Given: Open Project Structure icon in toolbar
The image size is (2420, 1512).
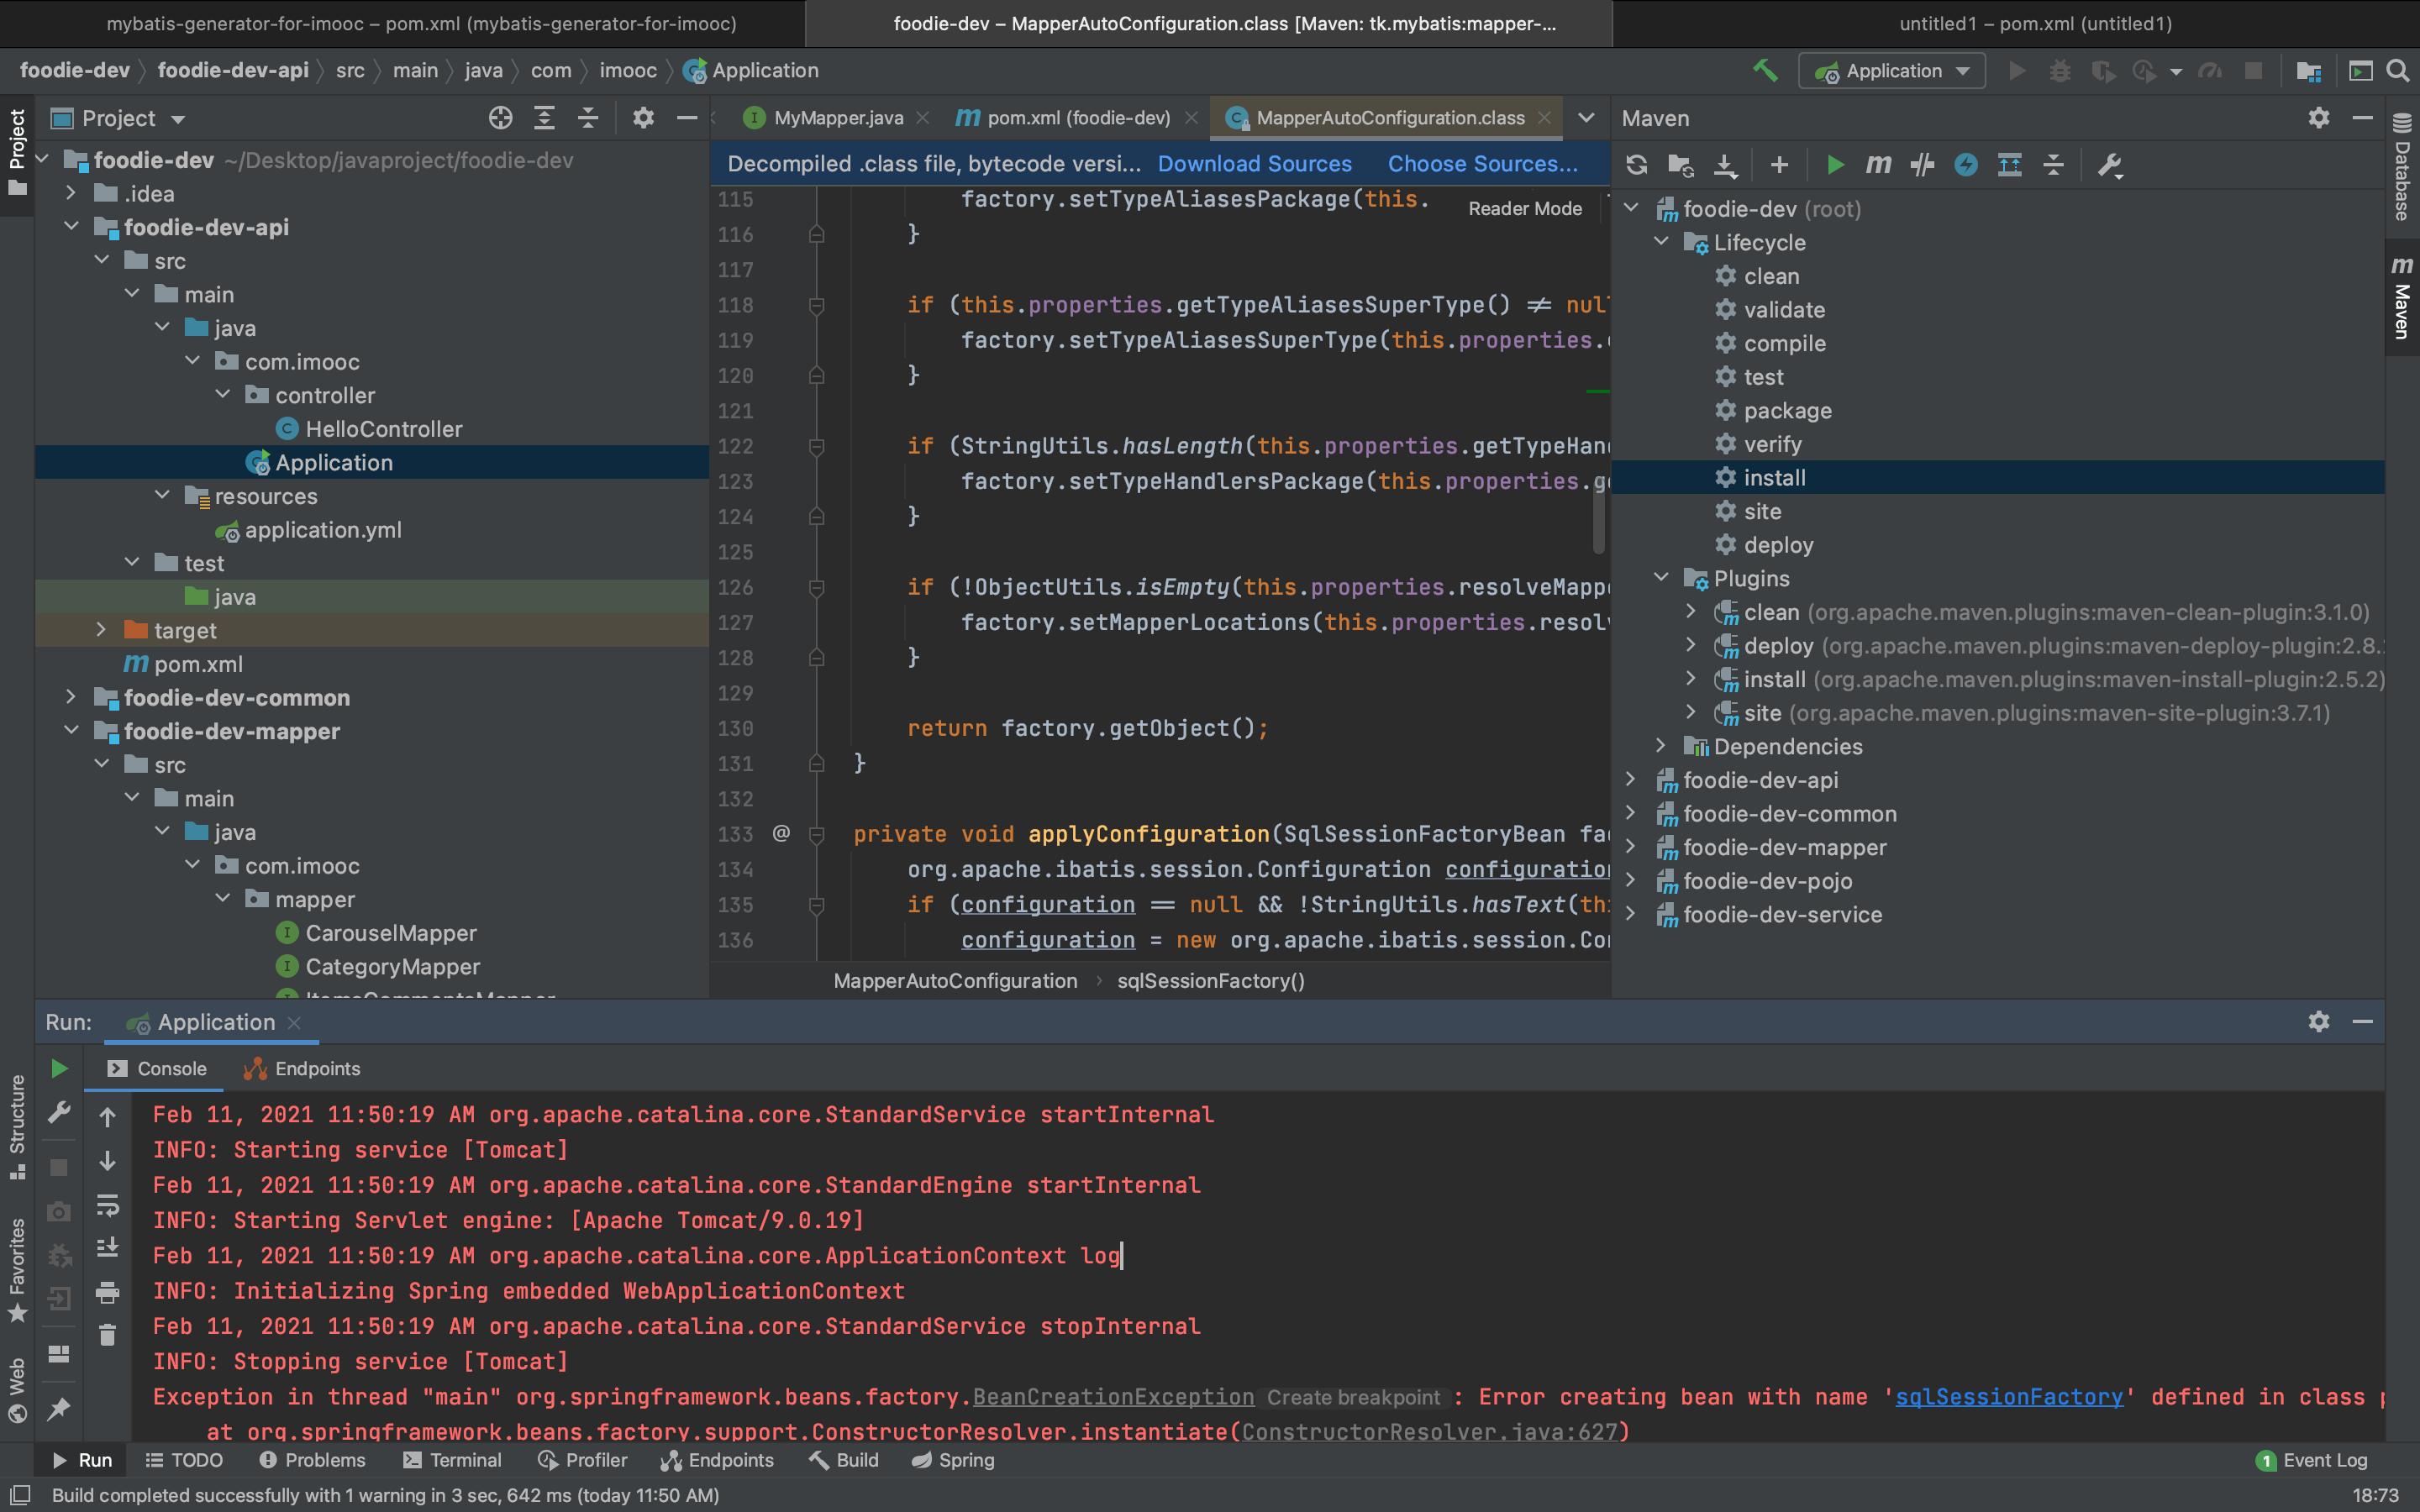Looking at the screenshot, I should coord(2309,71).
